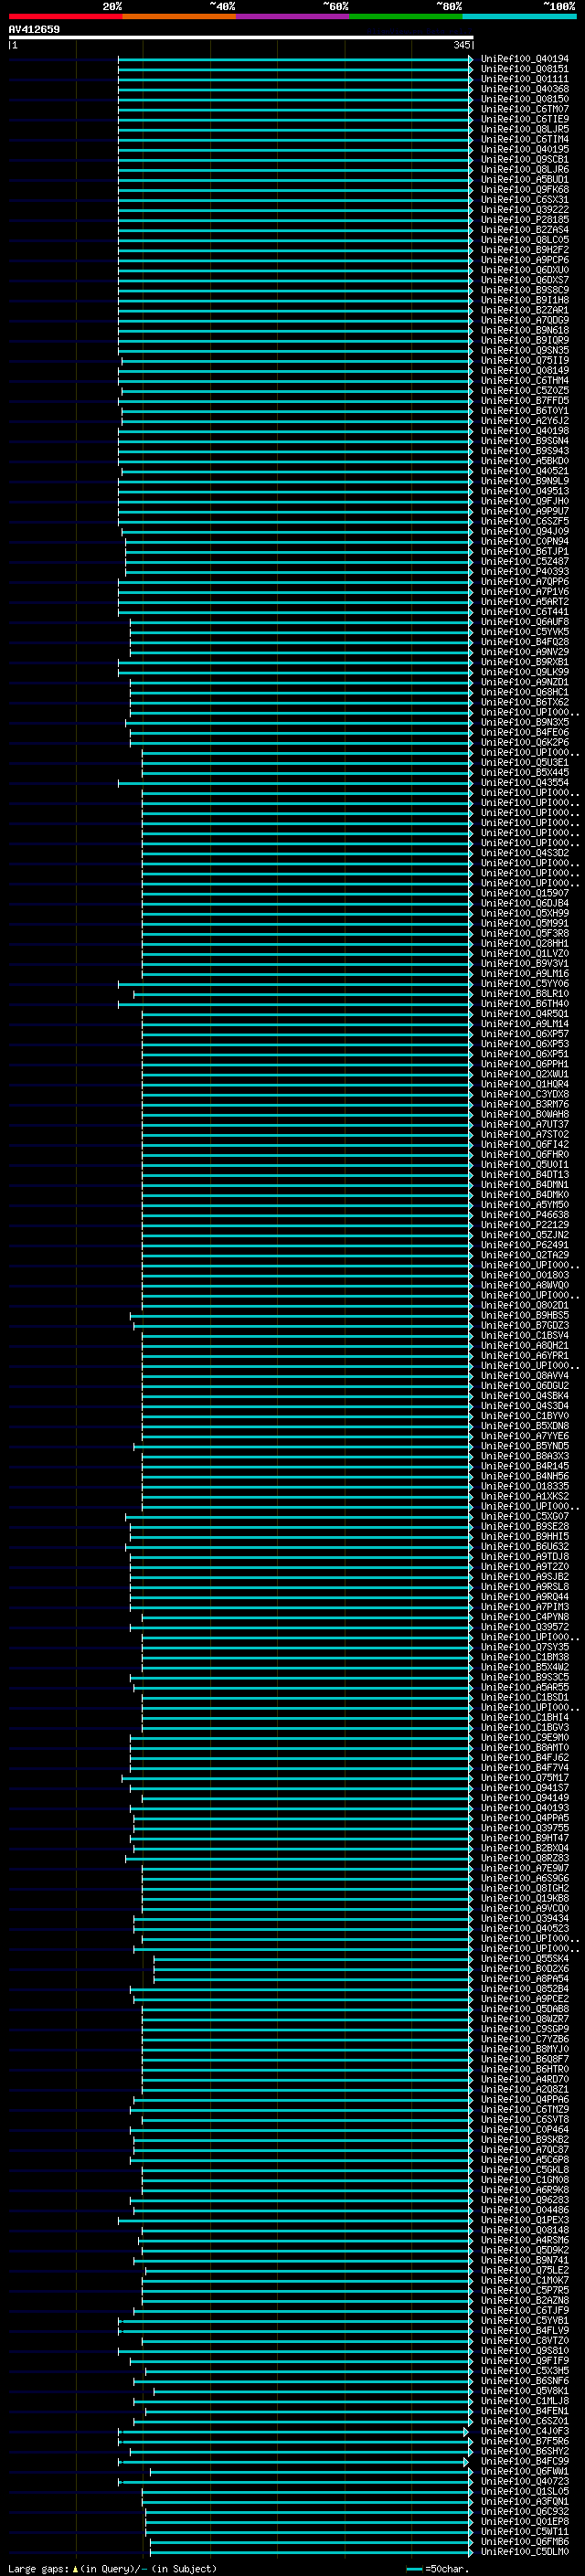Screen dimensions: 585x2576
Task: Select hit label UniRef100_Q08149
Action: (x=524, y=370)
